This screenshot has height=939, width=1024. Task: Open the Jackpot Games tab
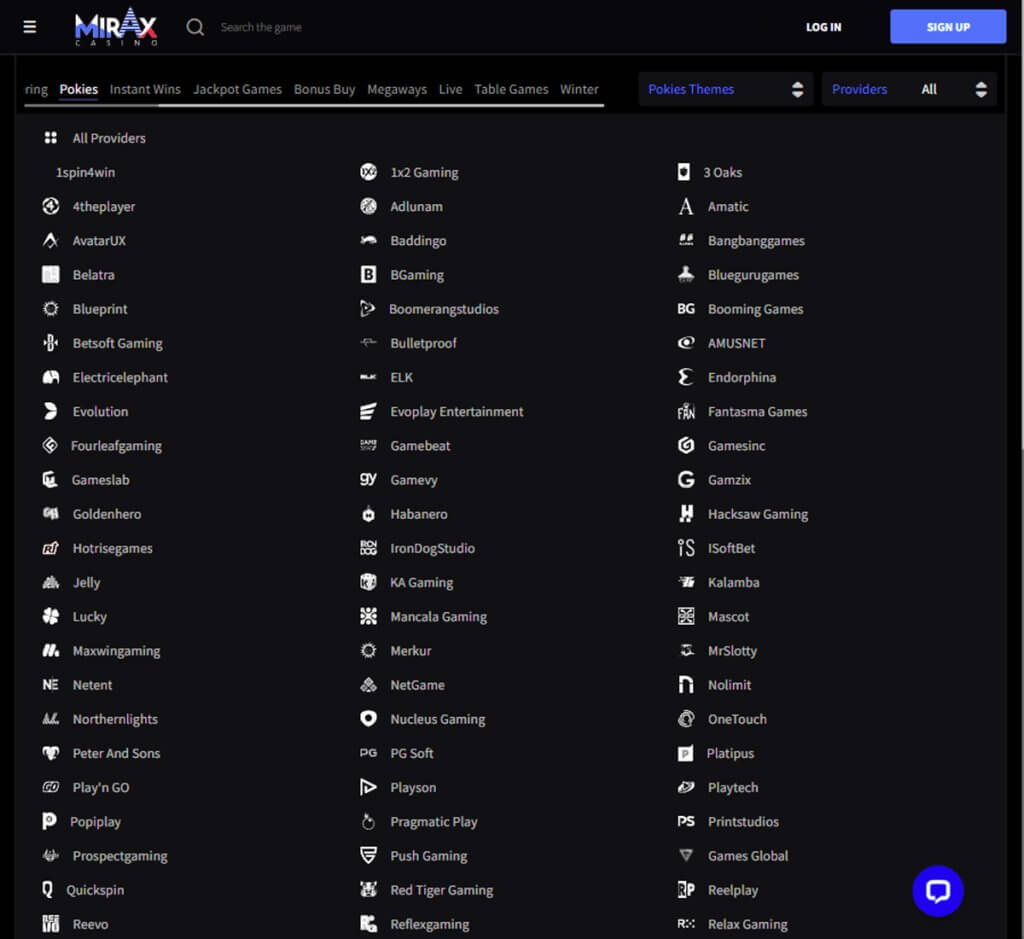pyautogui.click(x=237, y=89)
